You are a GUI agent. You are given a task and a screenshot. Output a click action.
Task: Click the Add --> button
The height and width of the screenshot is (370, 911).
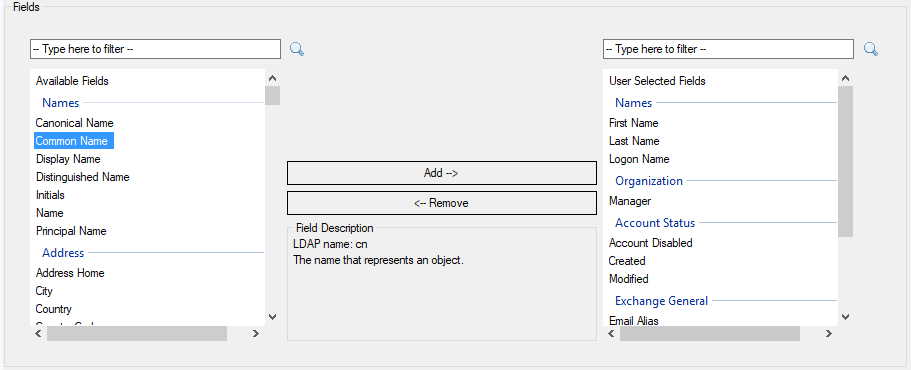[x=442, y=173]
